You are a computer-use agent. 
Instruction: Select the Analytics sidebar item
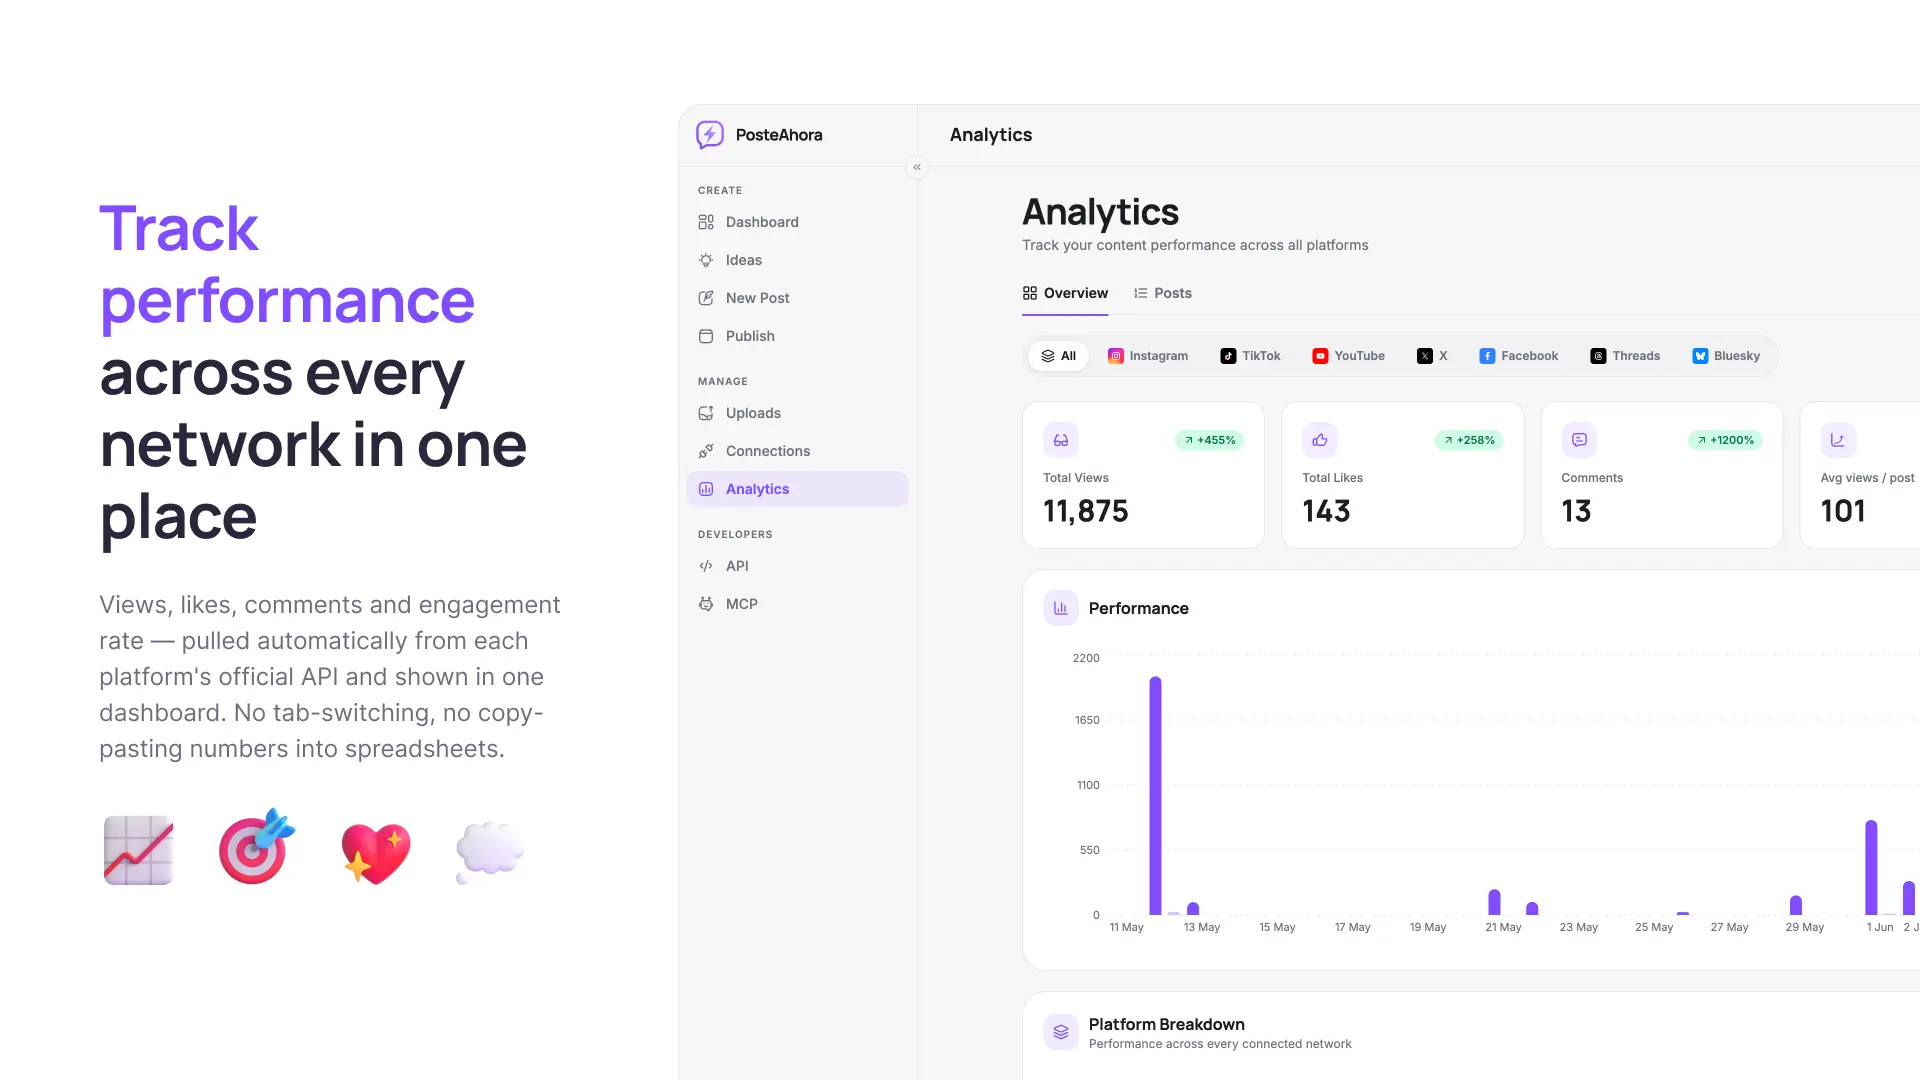[797, 489]
